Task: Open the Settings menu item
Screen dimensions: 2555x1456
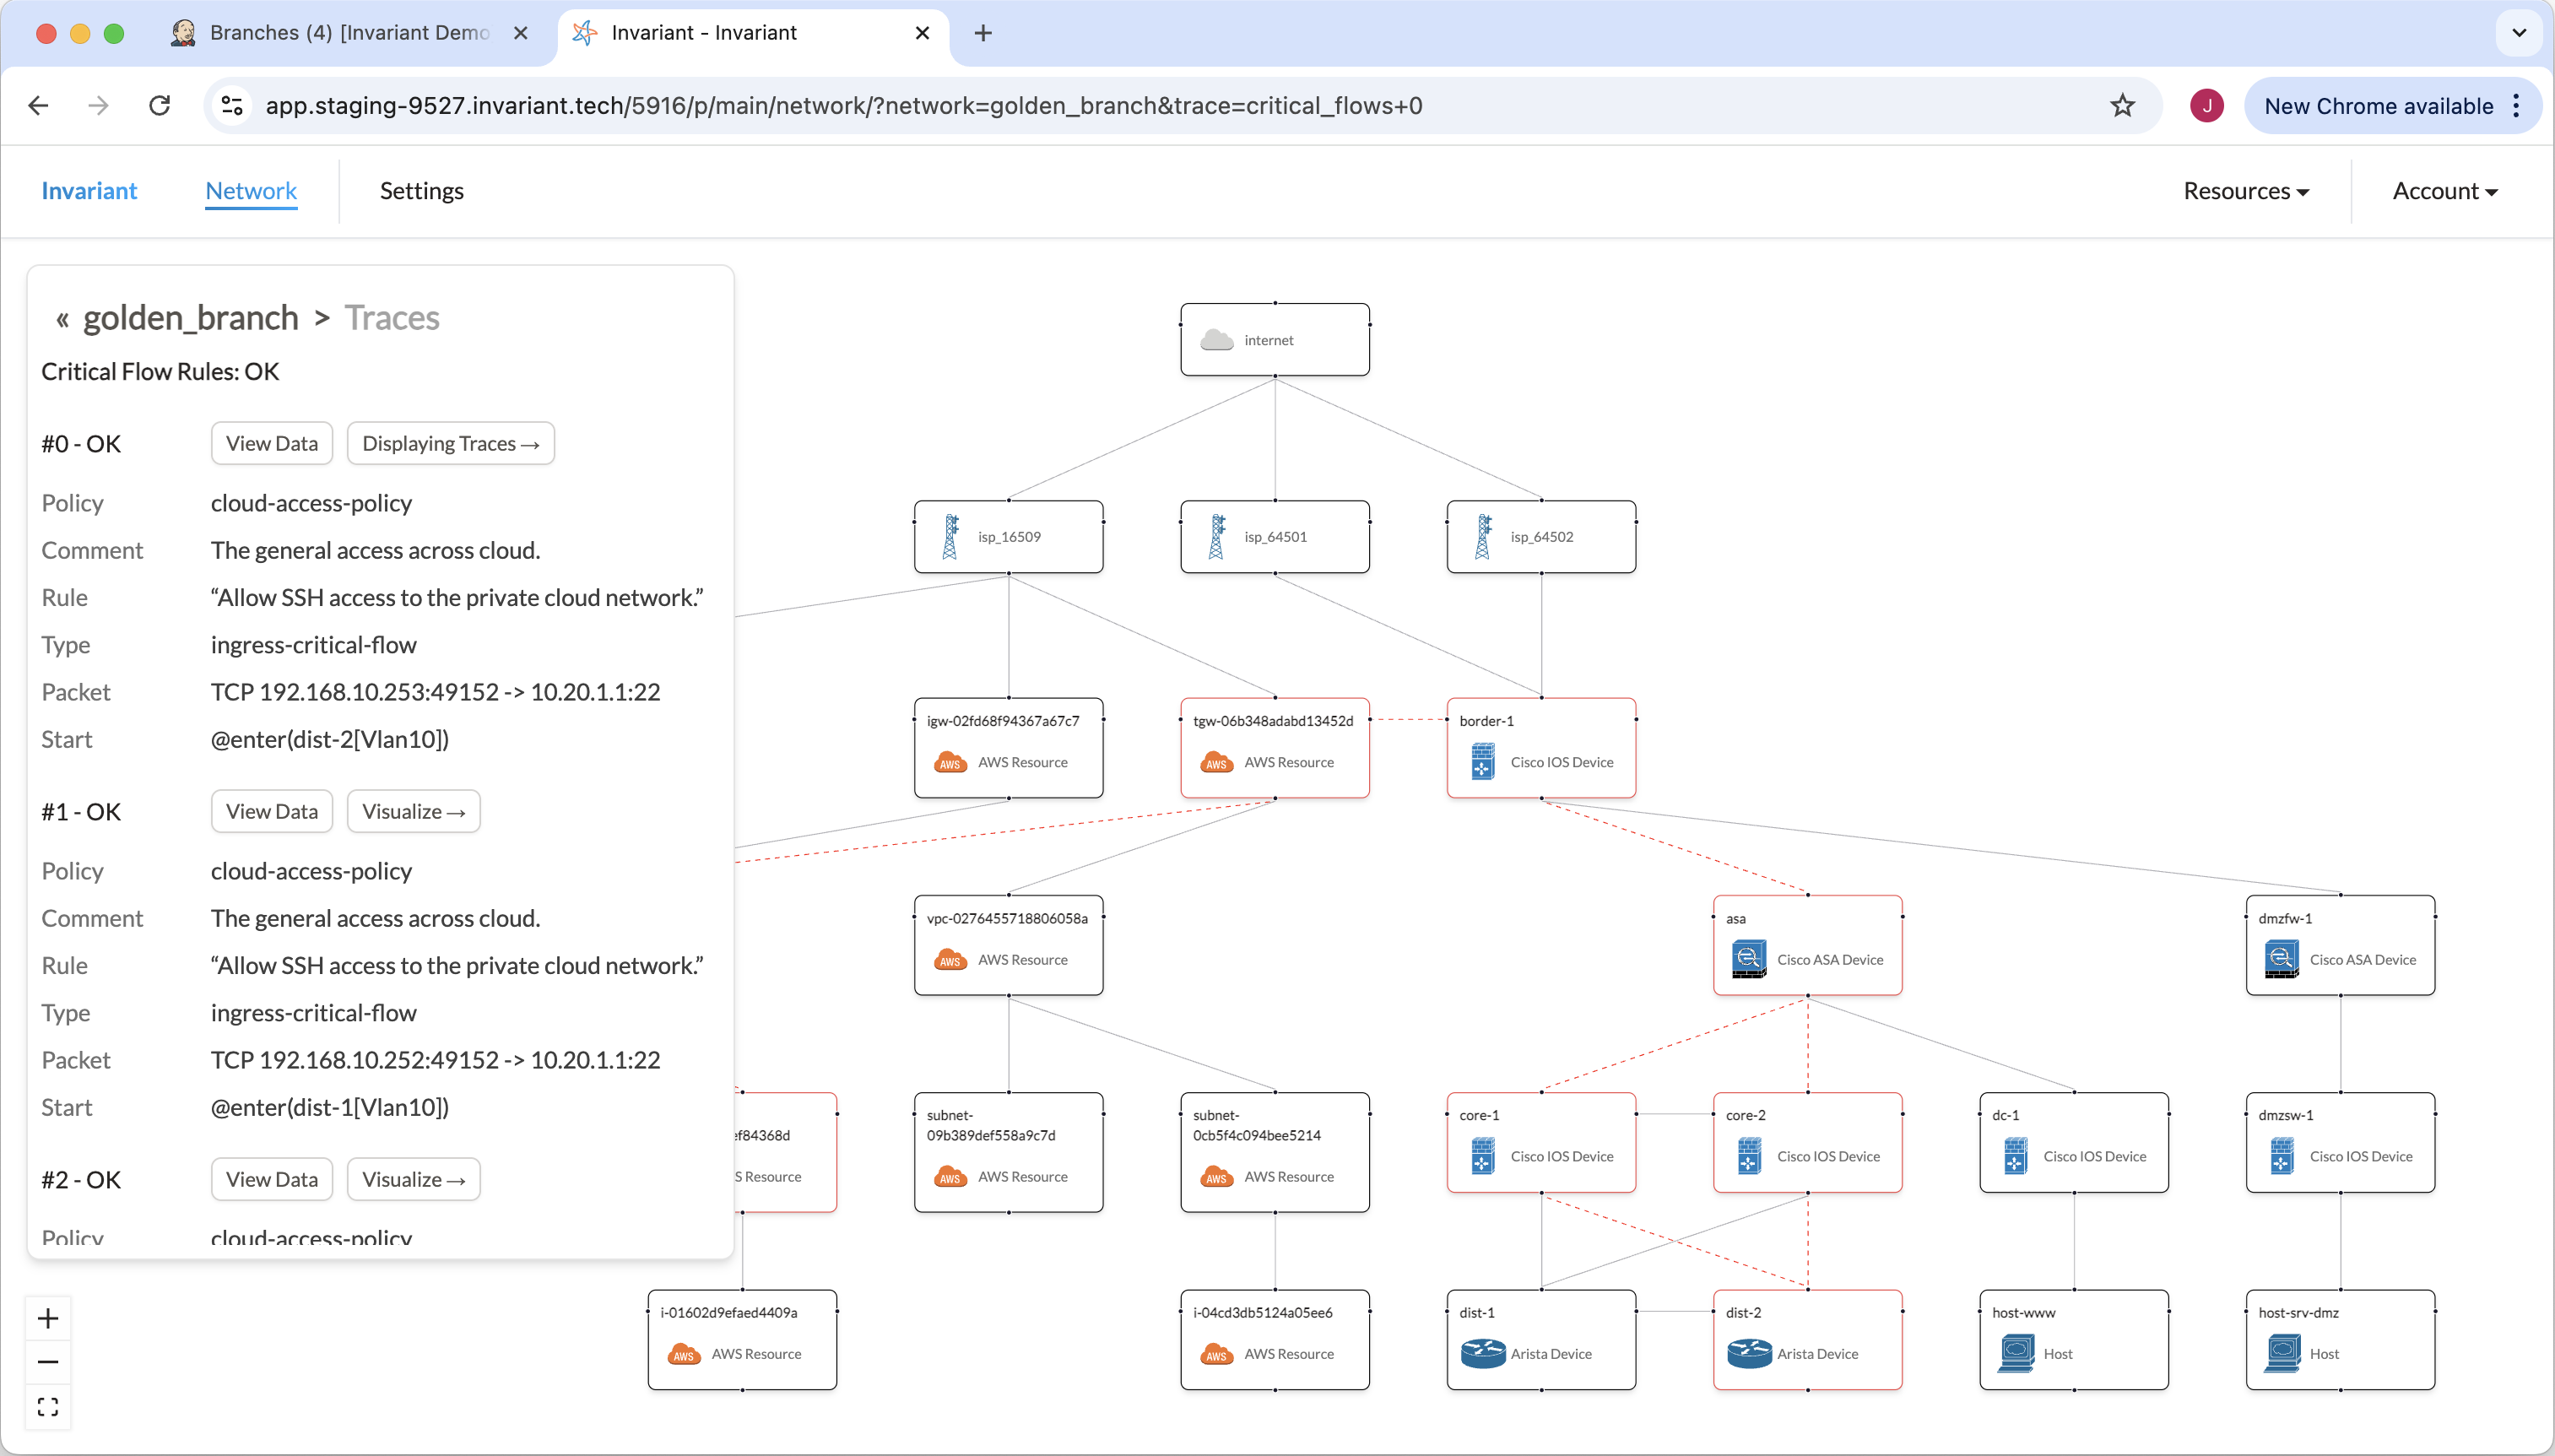Action: click(x=421, y=191)
